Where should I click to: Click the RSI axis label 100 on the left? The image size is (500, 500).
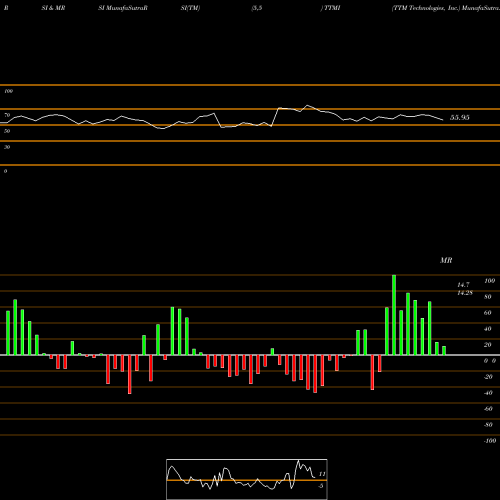coord(8,91)
